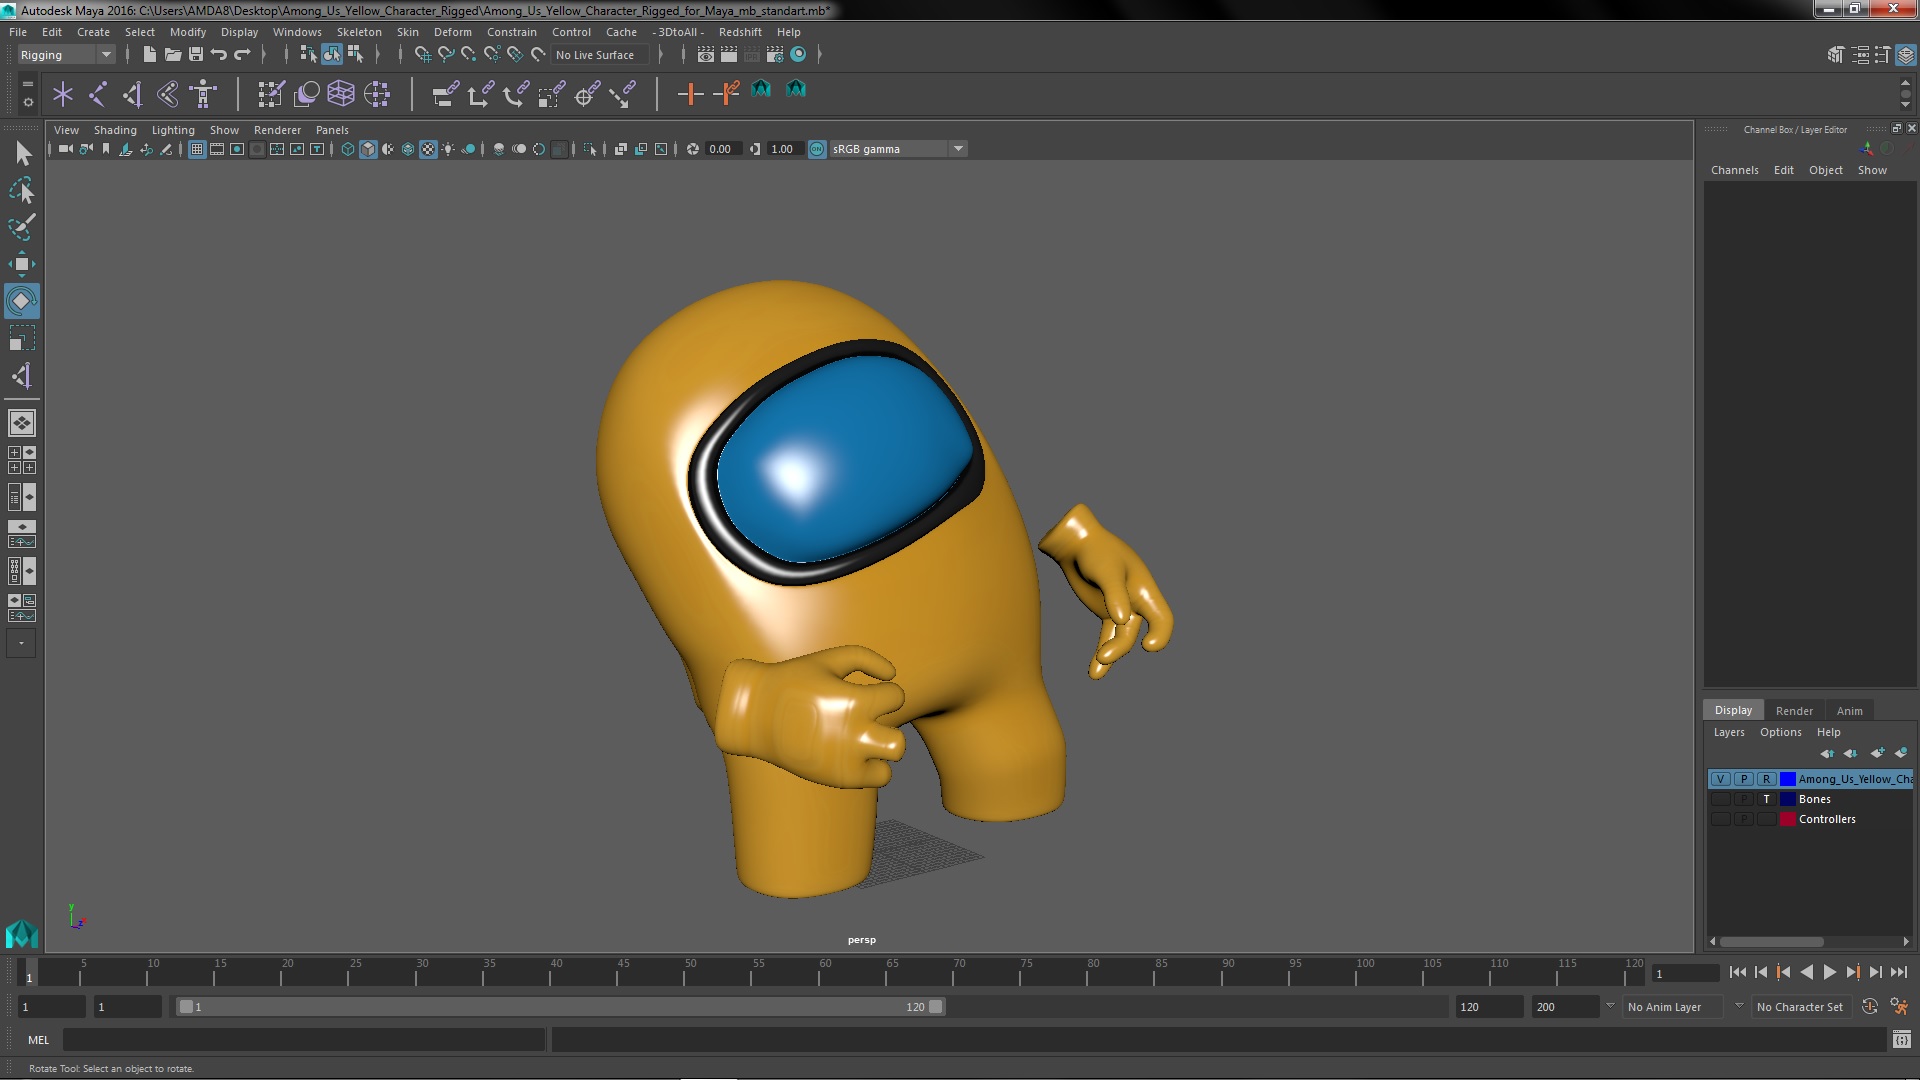
Task: Select the Scale tool in the toolbox
Action: click(x=22, y=338)
